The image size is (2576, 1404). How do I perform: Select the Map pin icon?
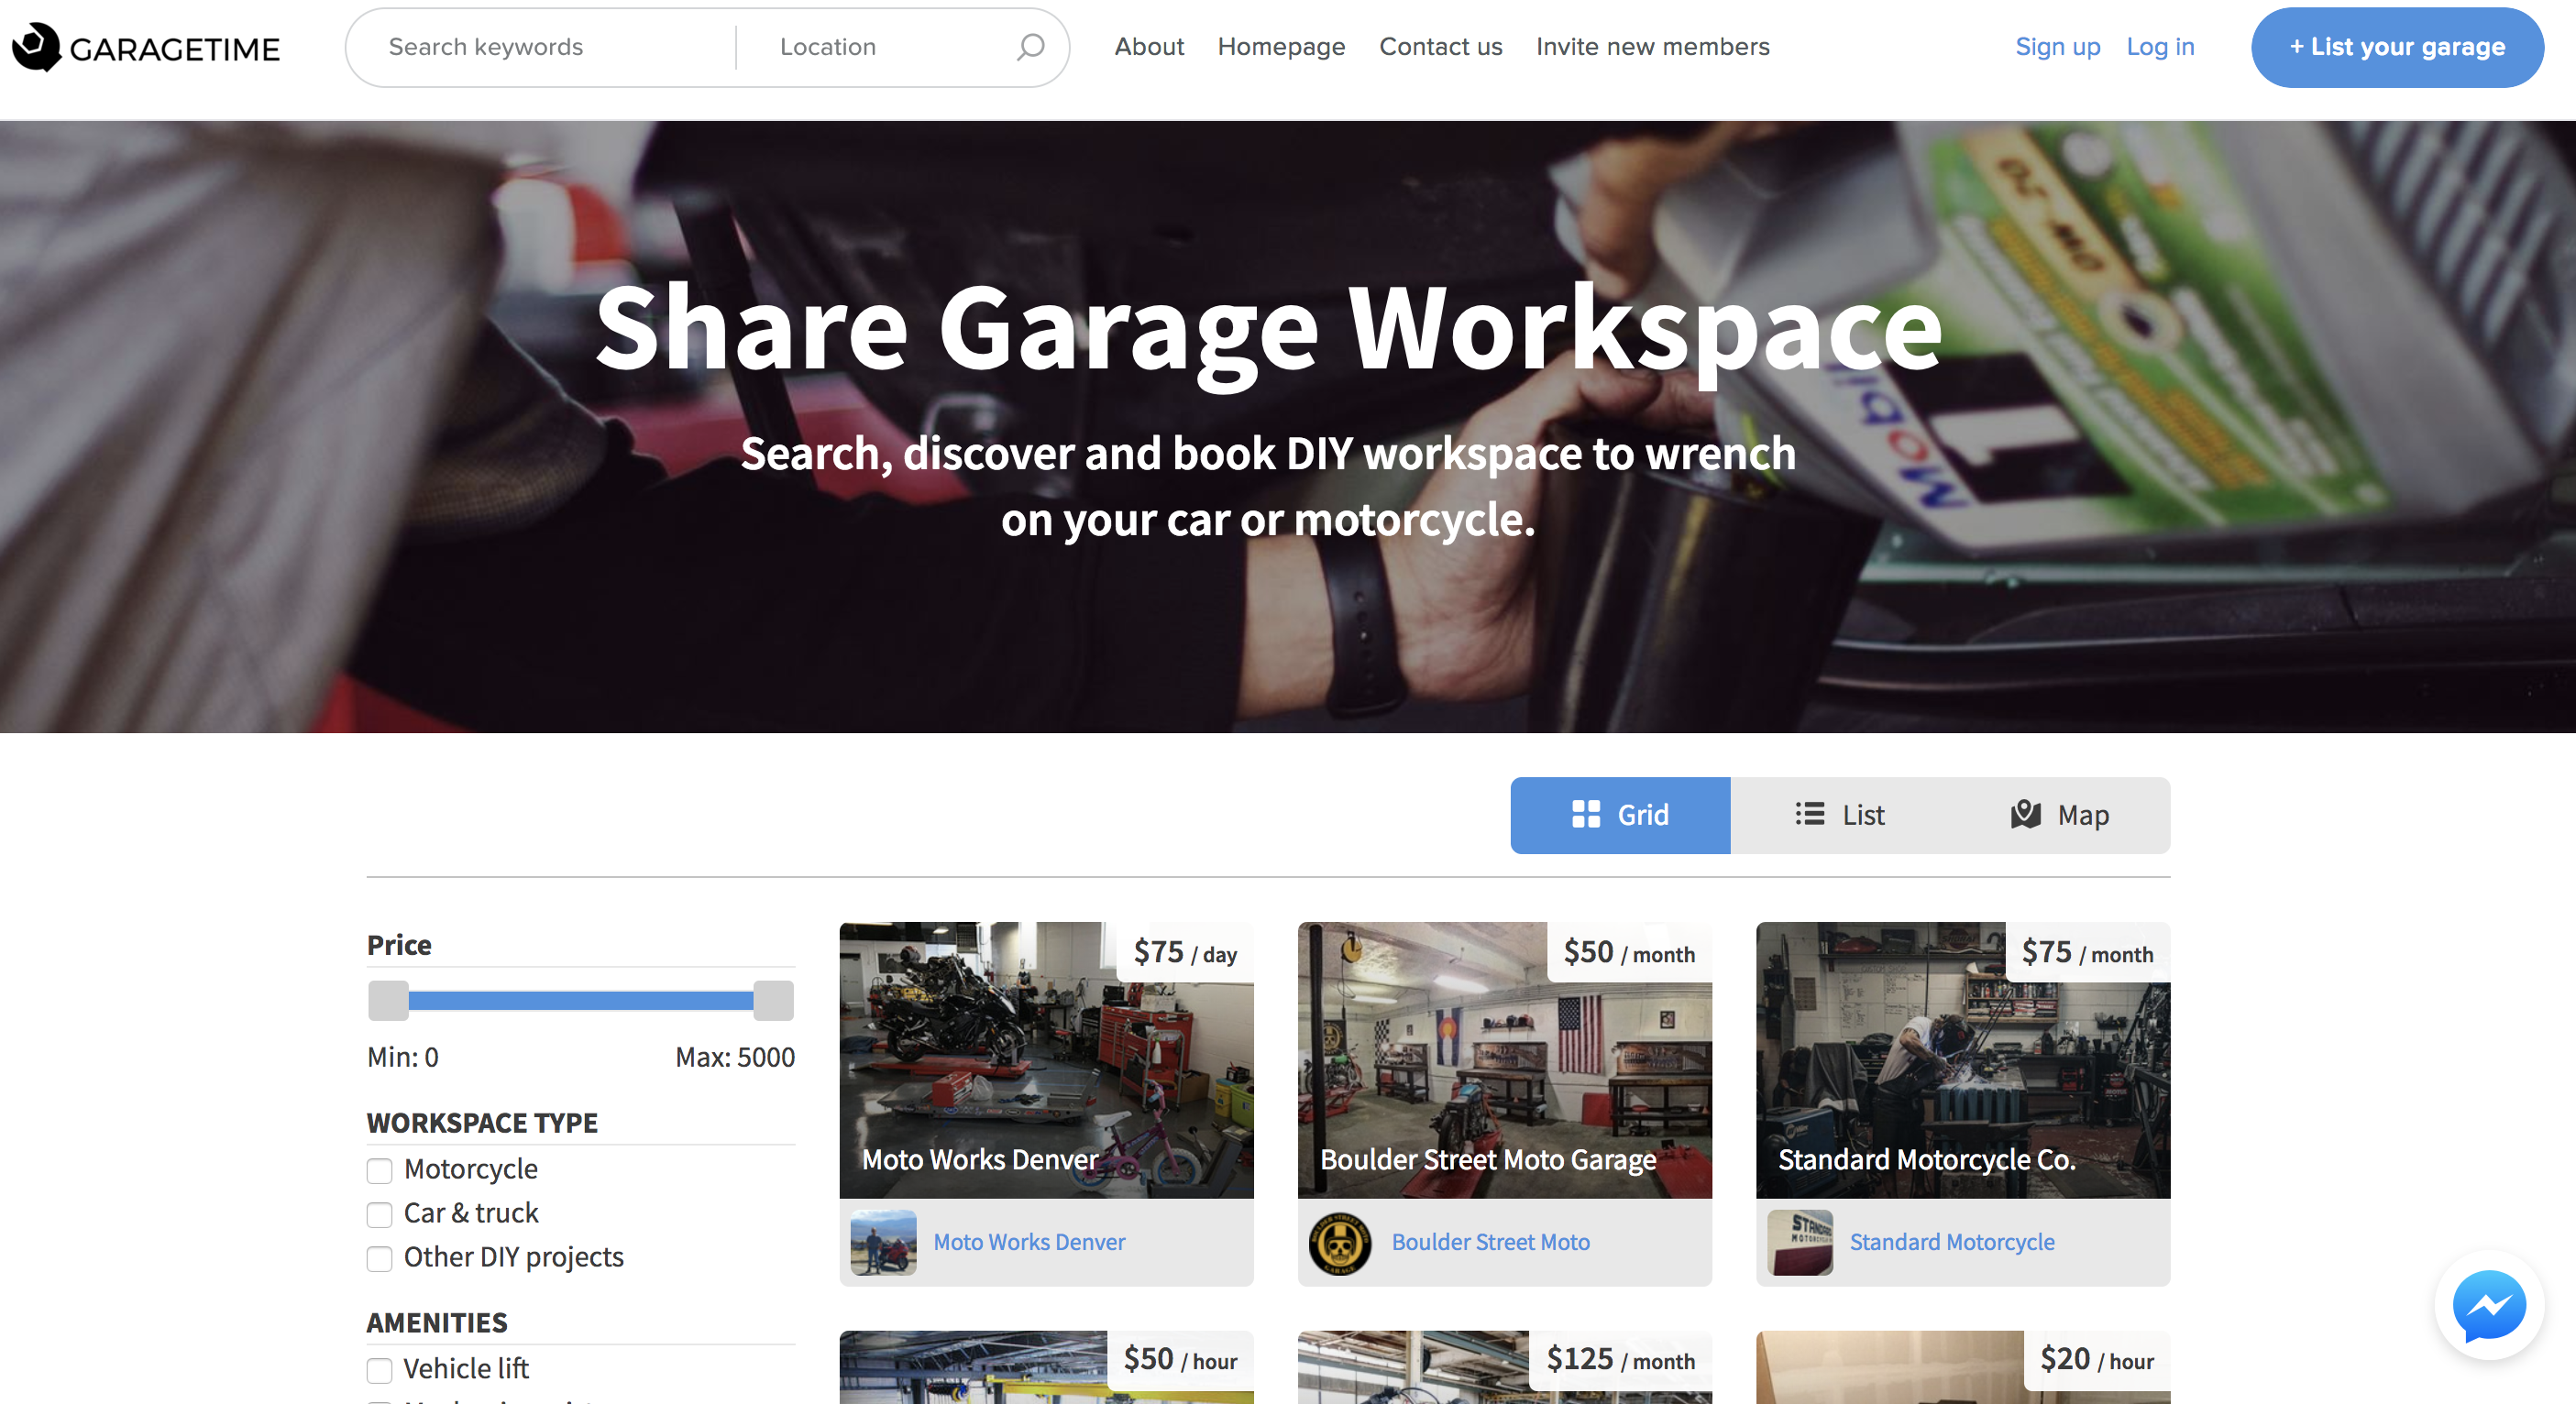point(2024,815)
